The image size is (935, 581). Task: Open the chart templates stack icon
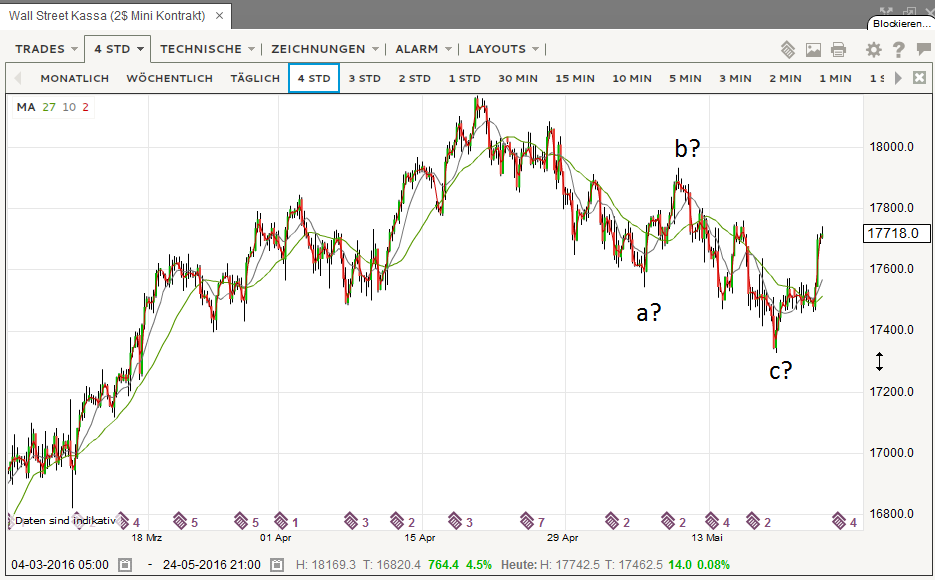(788, 49)
